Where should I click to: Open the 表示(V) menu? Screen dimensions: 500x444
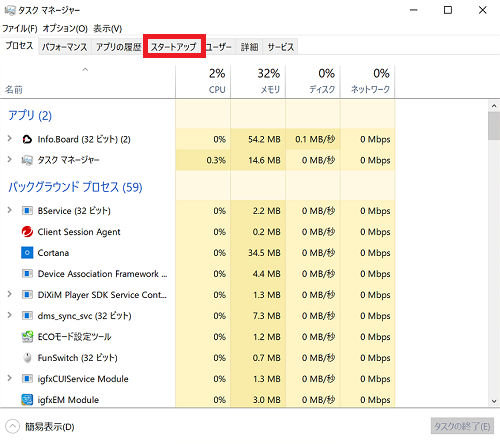[107, 29]
